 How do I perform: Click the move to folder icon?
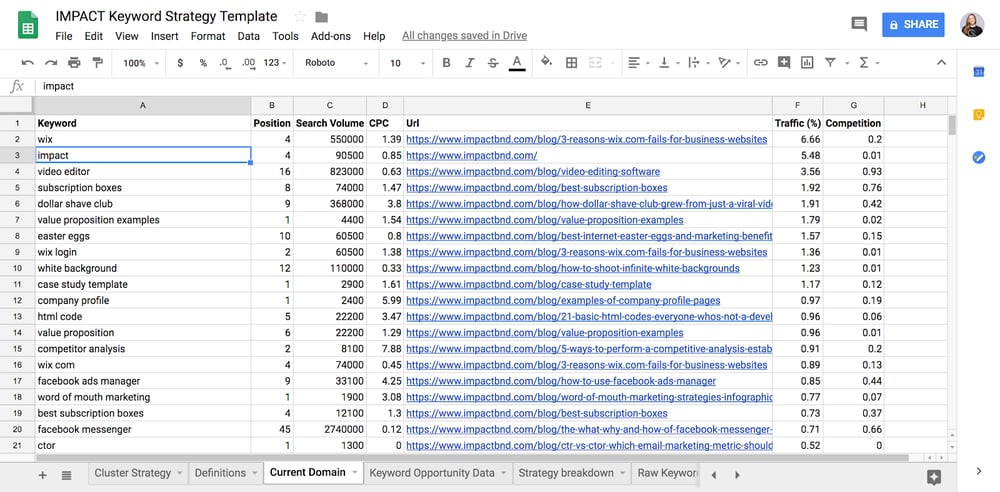click(x=321, y=17)
